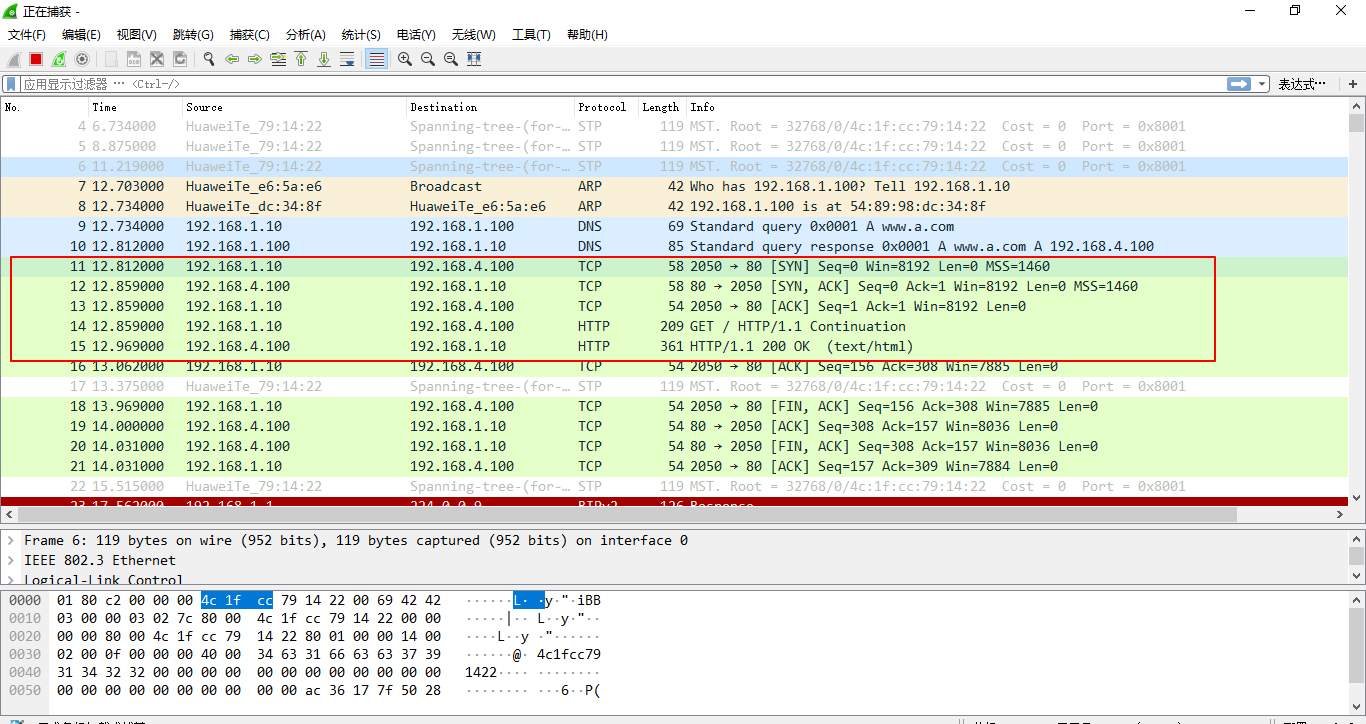Toggle auto-scroll during live capture
Image resolution: width=1366 pixels, height=724 pixels.
pyautogui.click(x=349, y=59)
